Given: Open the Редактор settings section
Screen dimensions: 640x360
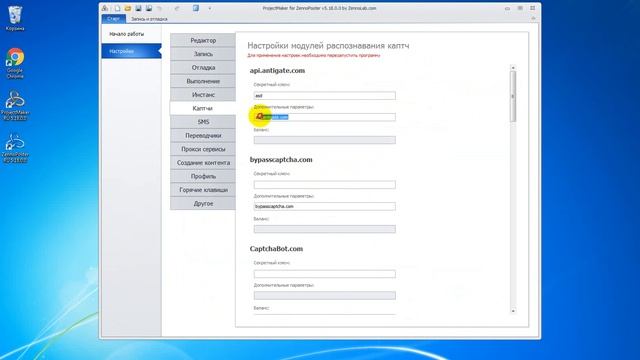Looking at the screenshot, I should 203,40.
